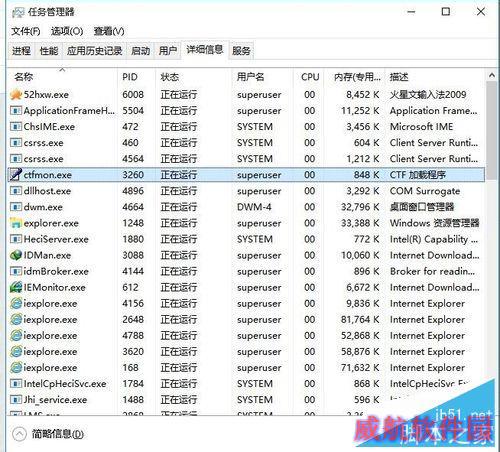Sort by the 内存(专用) column header
The height and width of the screenshot is (452, 500).
[x=354, y=77]
